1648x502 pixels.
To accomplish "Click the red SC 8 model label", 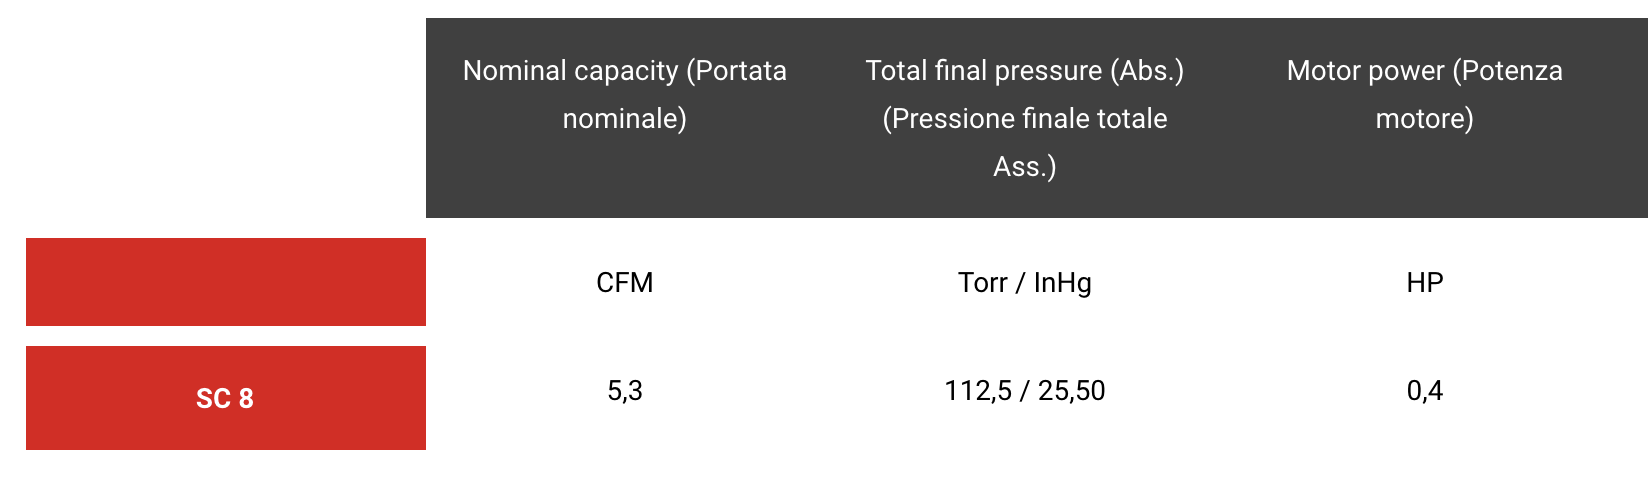I will coord(225,399).
